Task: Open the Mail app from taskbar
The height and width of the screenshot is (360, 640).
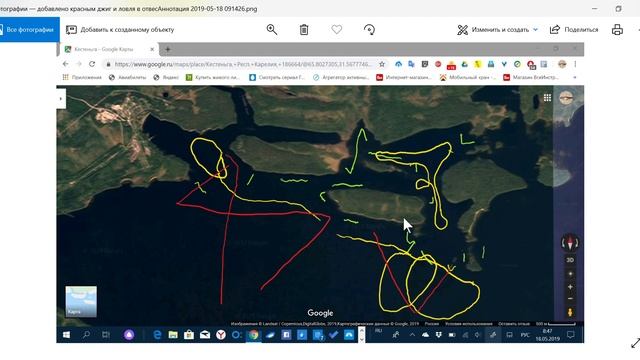Action: pyautogui.click(x=205, y=335)
